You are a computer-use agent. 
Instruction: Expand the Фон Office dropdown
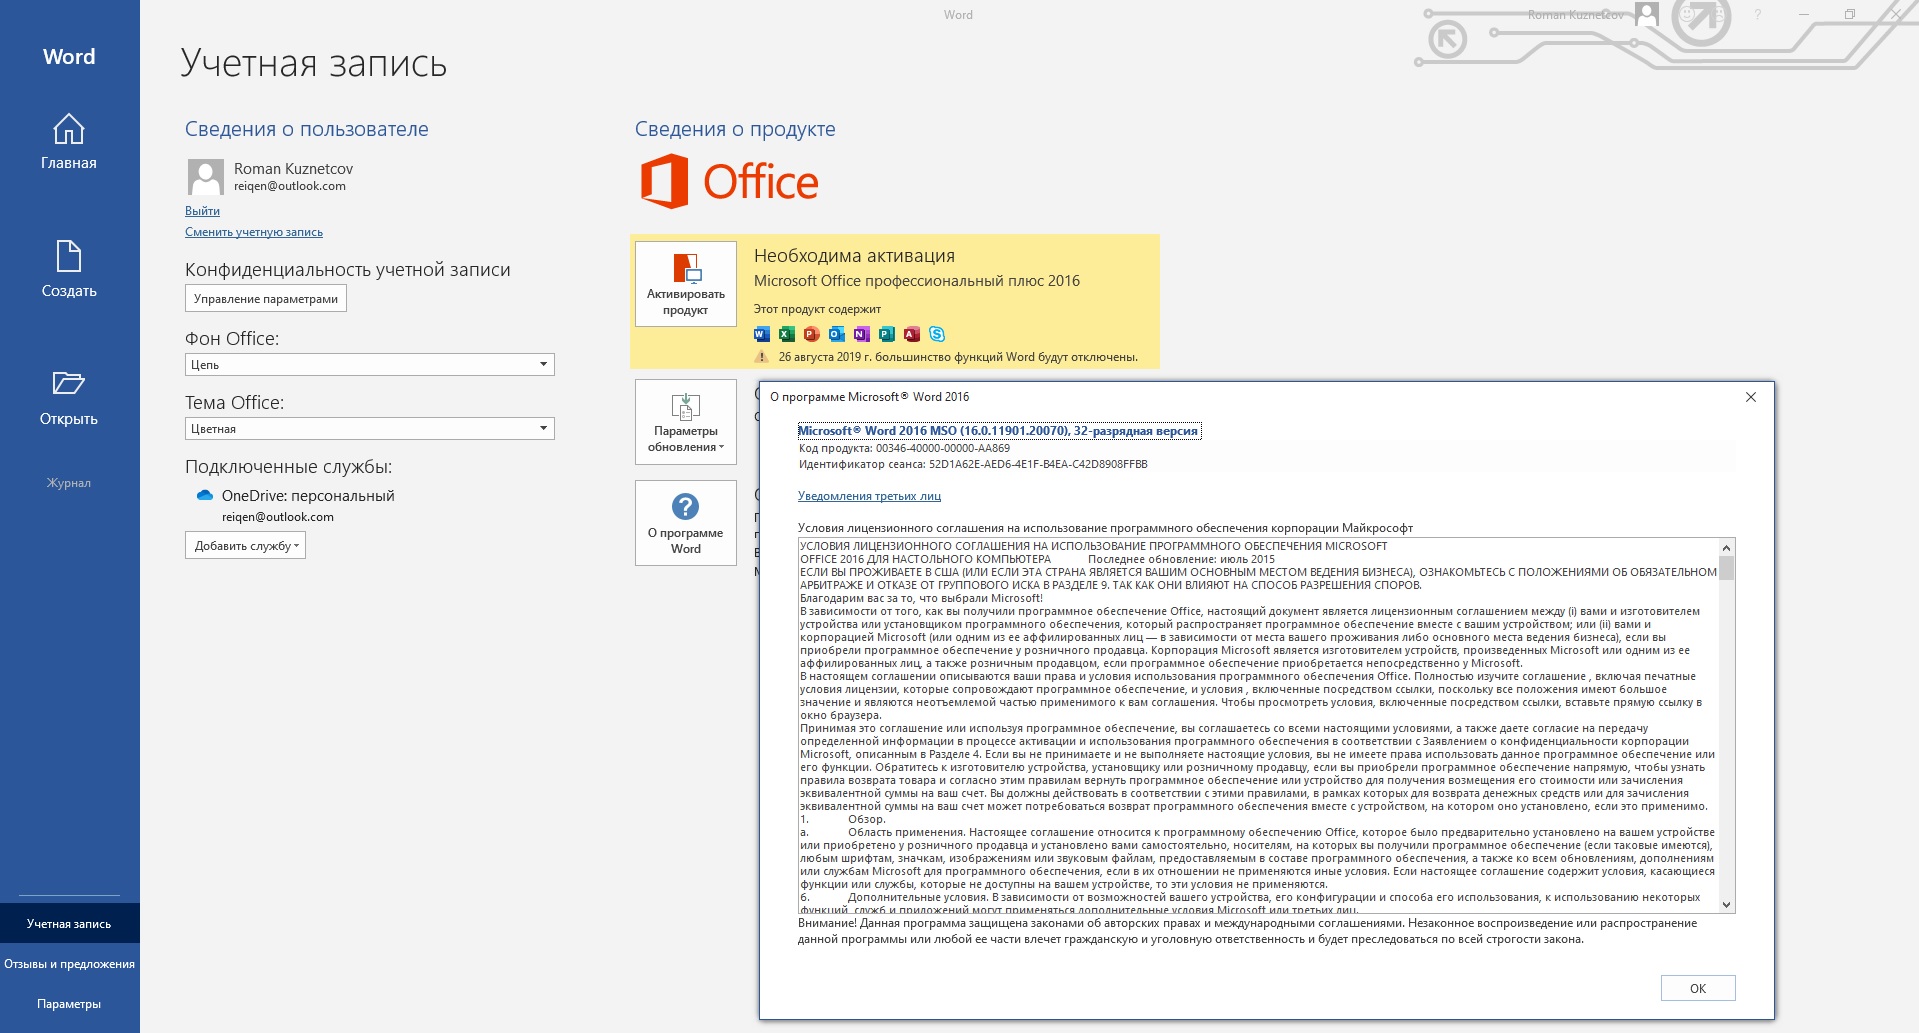[x=543, y=365]
